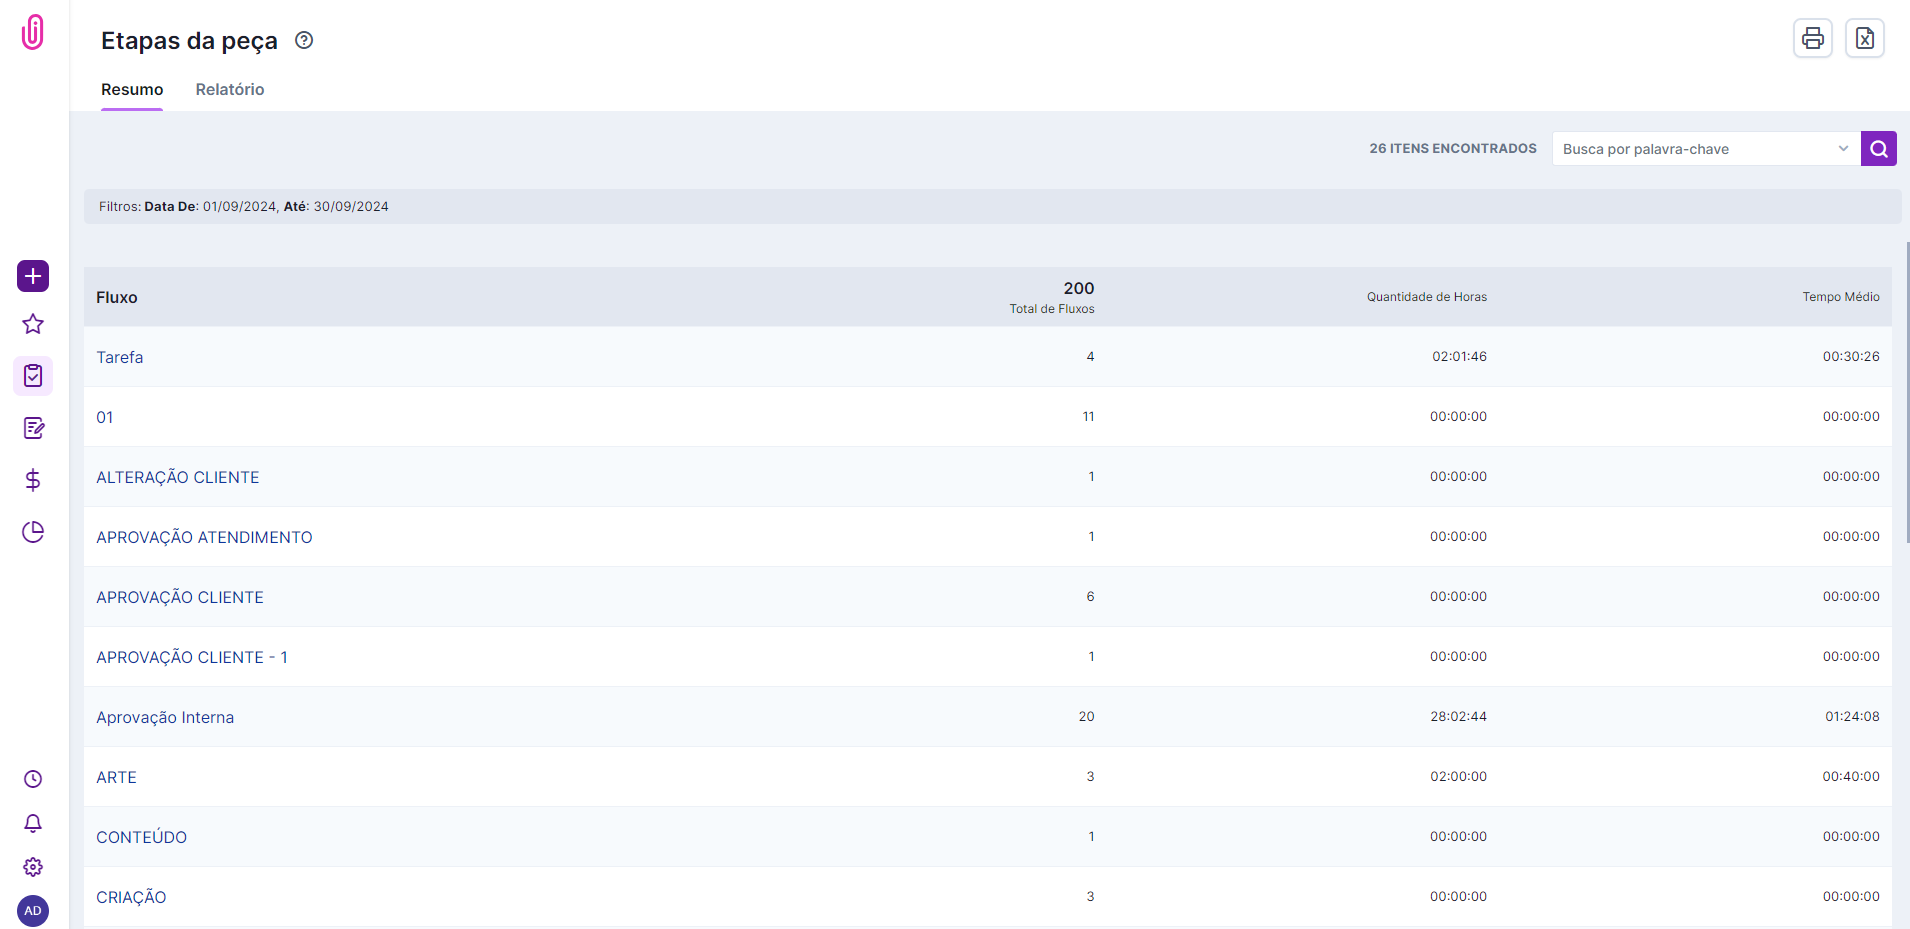This screenshot has height=929, width=1910.
Task: Click the purple plus add button
Action: pos(33,276)
